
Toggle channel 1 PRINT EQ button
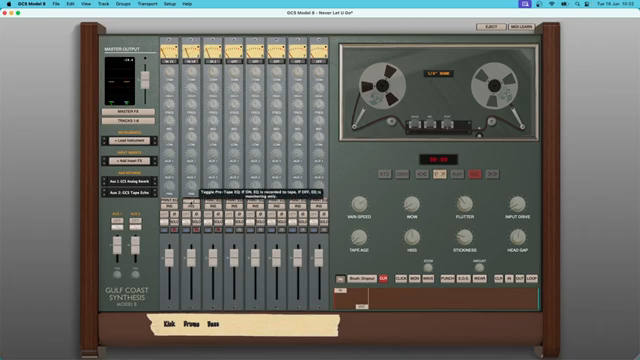point(169,200)
